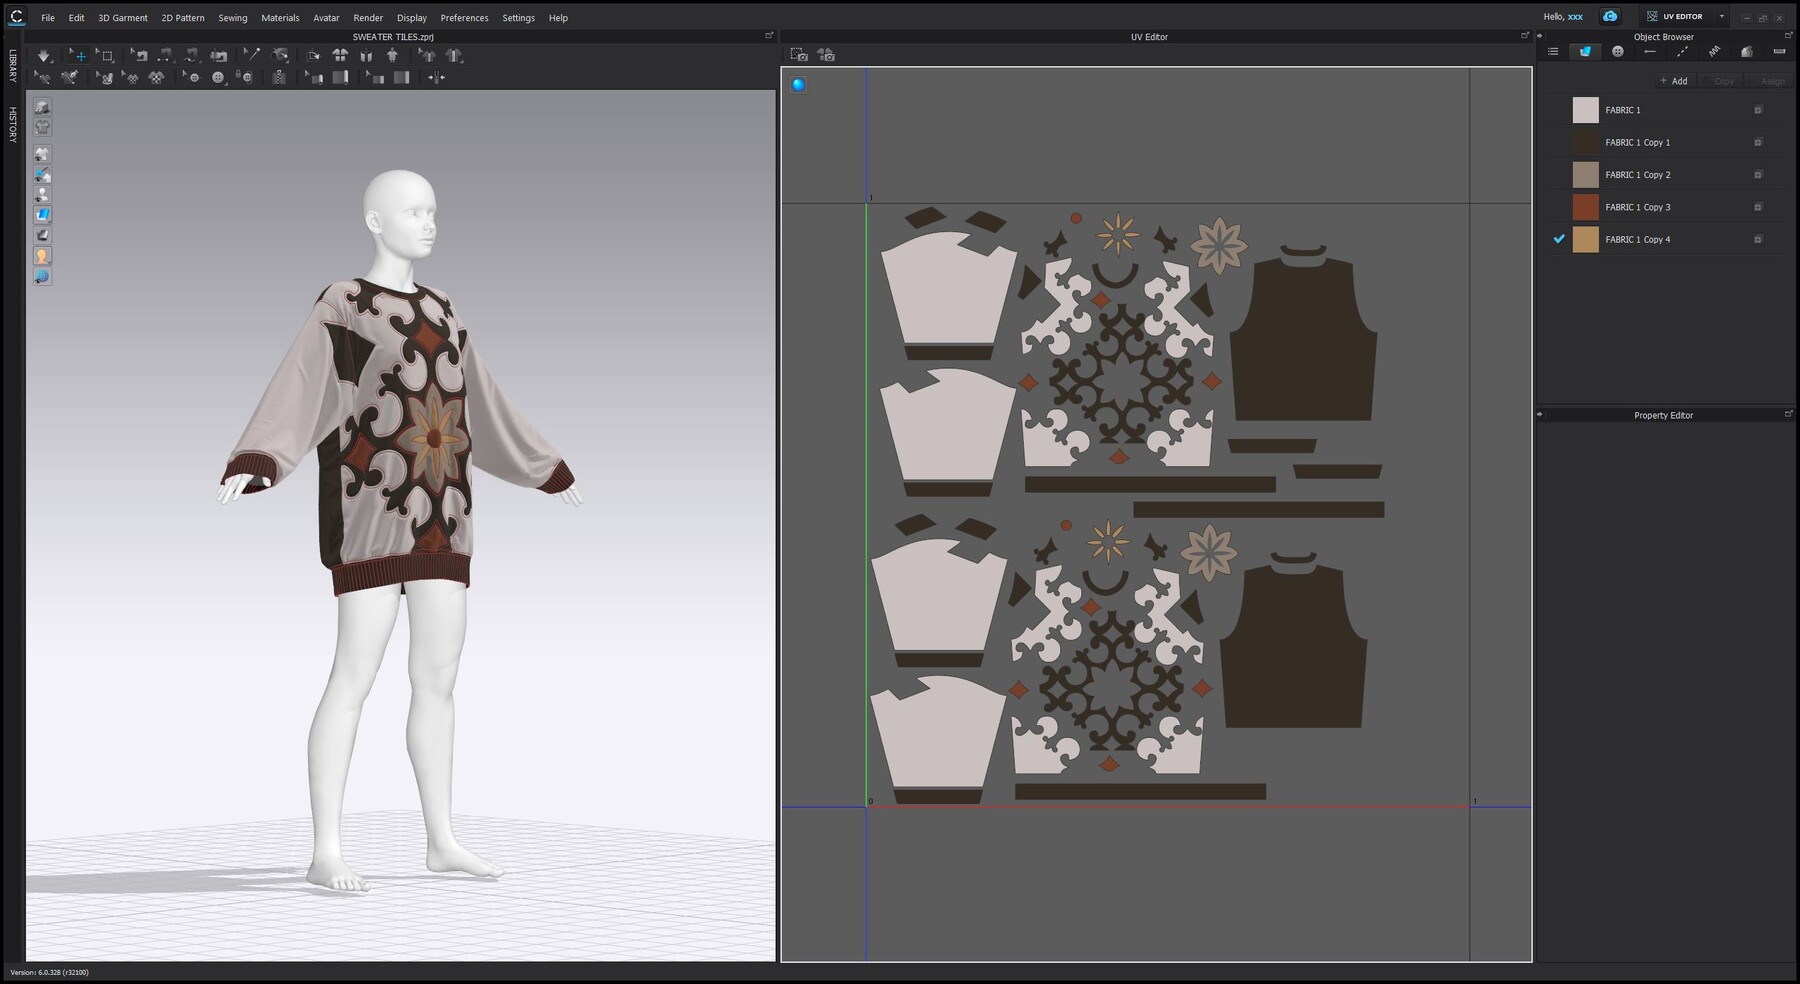Image resolution: width=1800 pixels, height=984 pixels.
Task: Open the 3D Garment menu
Action: (123, 18)
